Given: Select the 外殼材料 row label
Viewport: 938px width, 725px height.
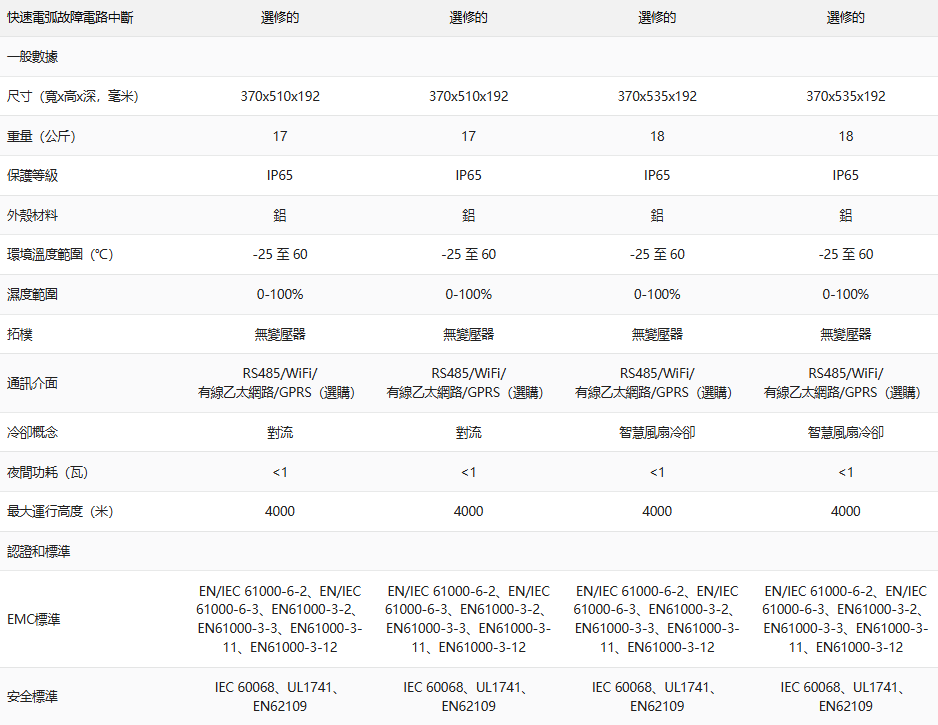Looking at the screenshot, I should (32, 215).
